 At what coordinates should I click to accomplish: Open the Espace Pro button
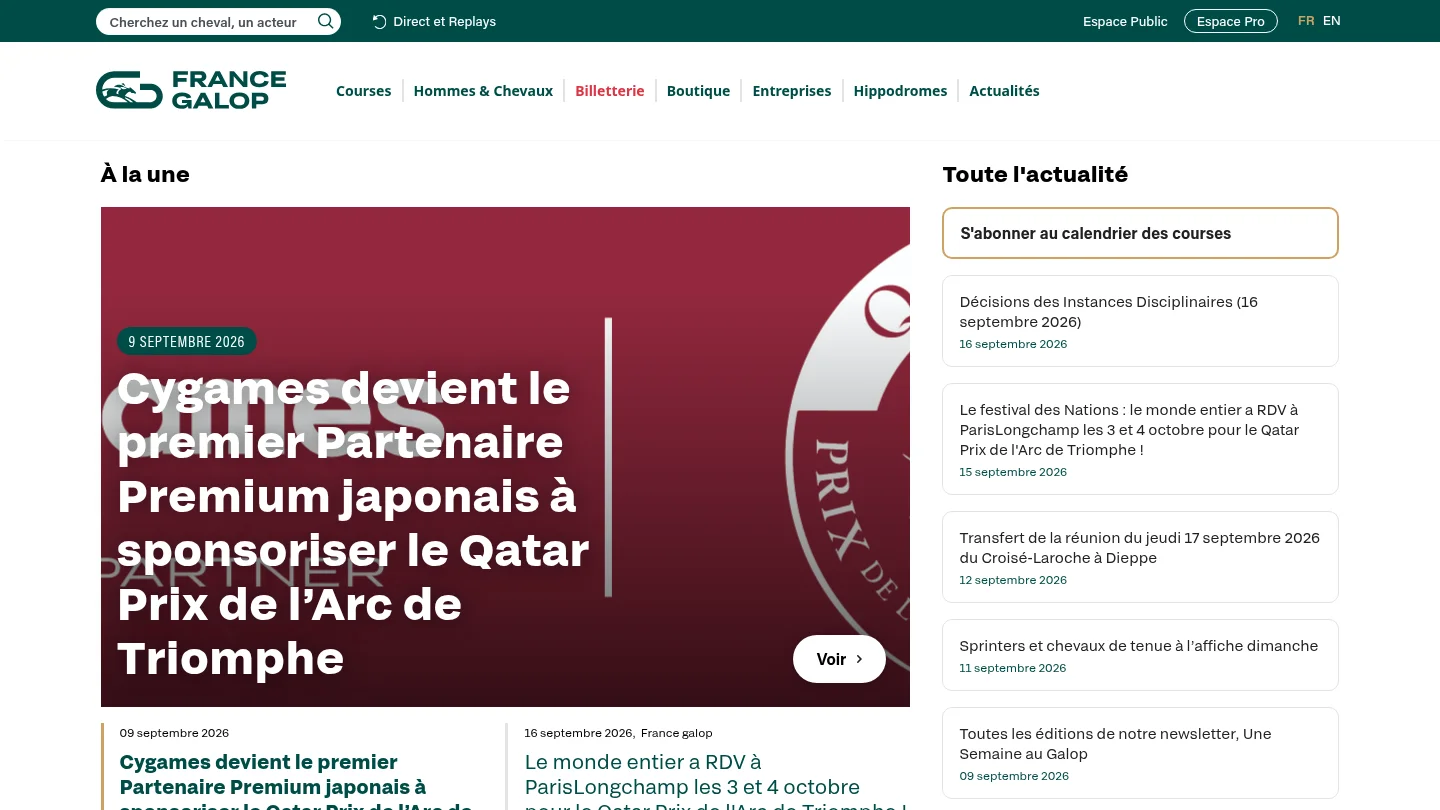coord(1231,21)
